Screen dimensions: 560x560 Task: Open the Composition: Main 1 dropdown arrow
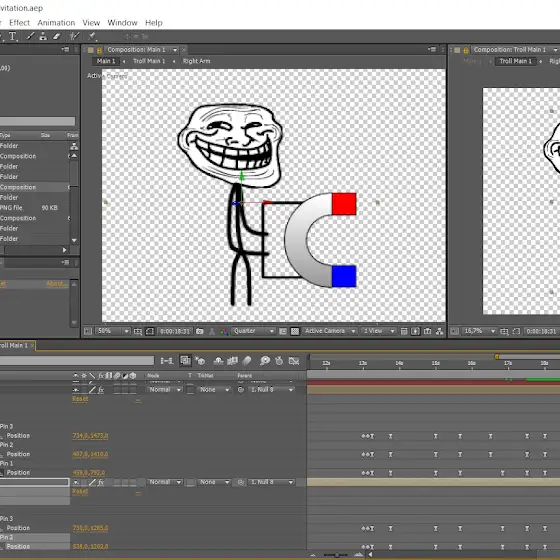point(175,50)
